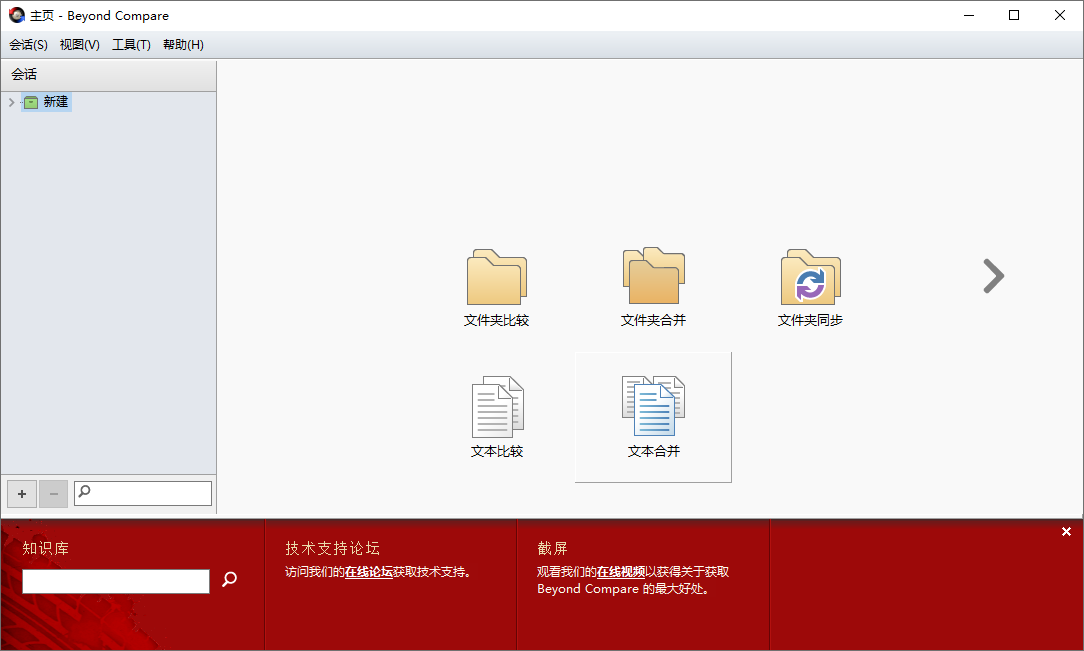Expand the 新建 tree node
Viewport: 1084px width, 651px height.
(11, 102)
